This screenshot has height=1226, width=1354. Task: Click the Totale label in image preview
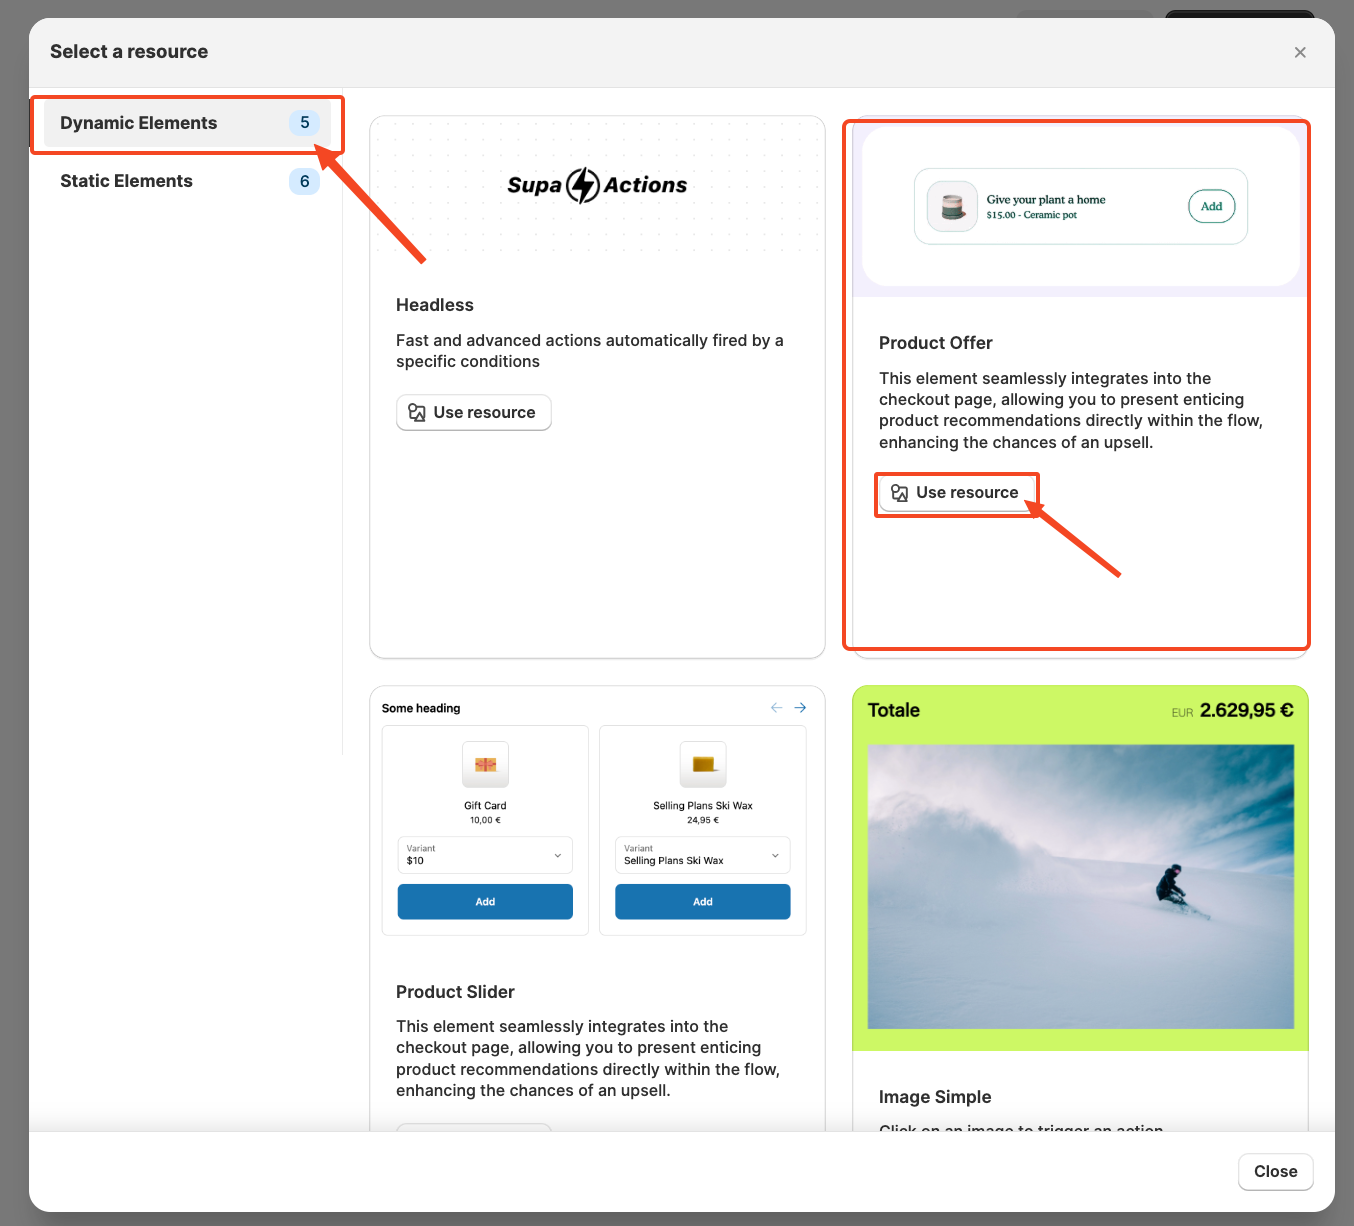pyautogui.click(x=894, y=710)
